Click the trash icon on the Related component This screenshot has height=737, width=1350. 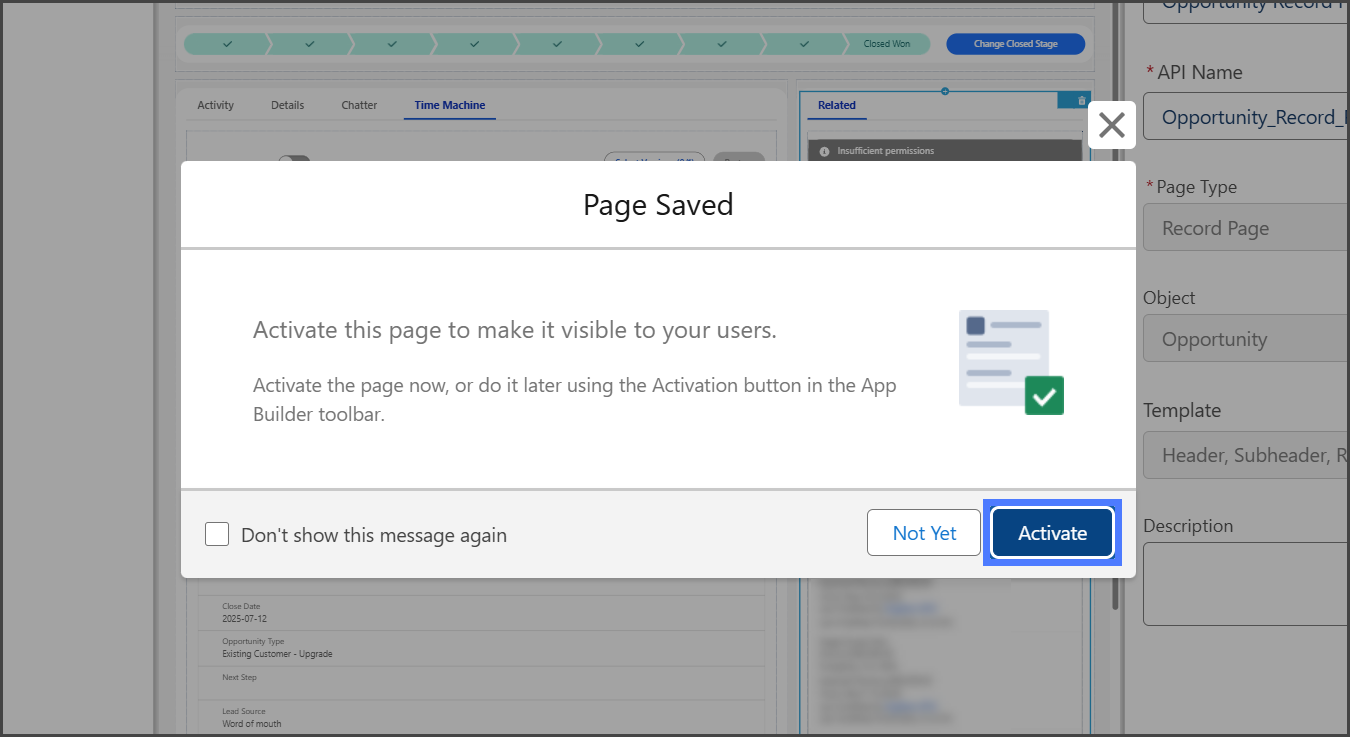(1081, 101)
